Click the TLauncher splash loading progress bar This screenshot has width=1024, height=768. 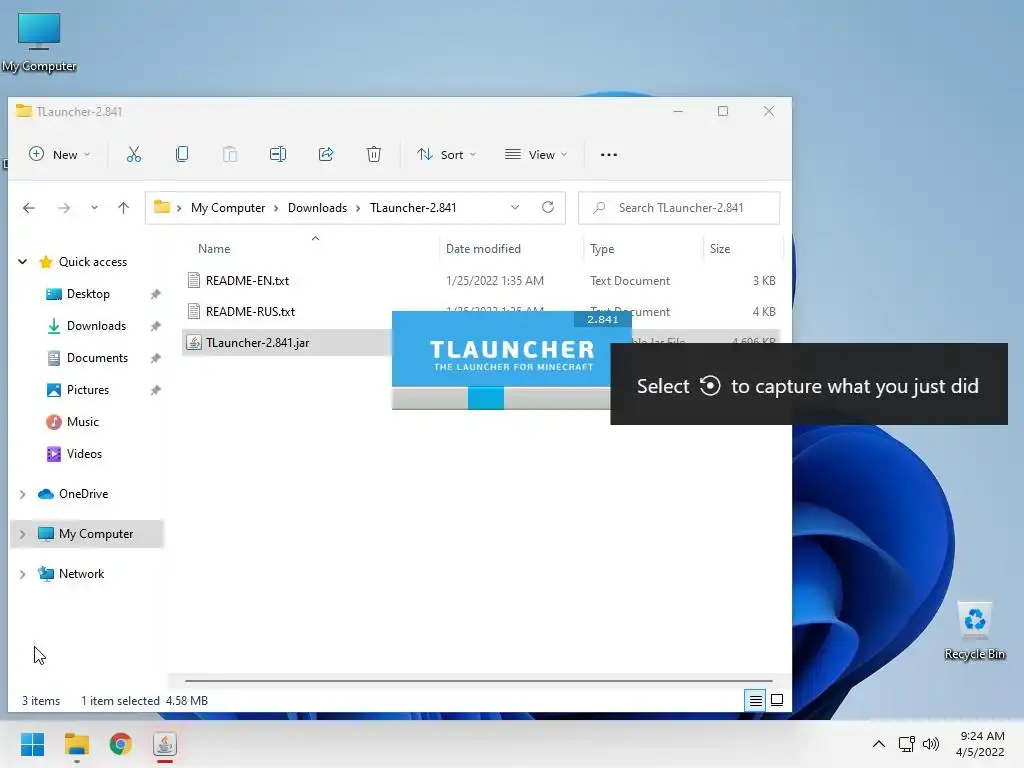tap(501, 398)
